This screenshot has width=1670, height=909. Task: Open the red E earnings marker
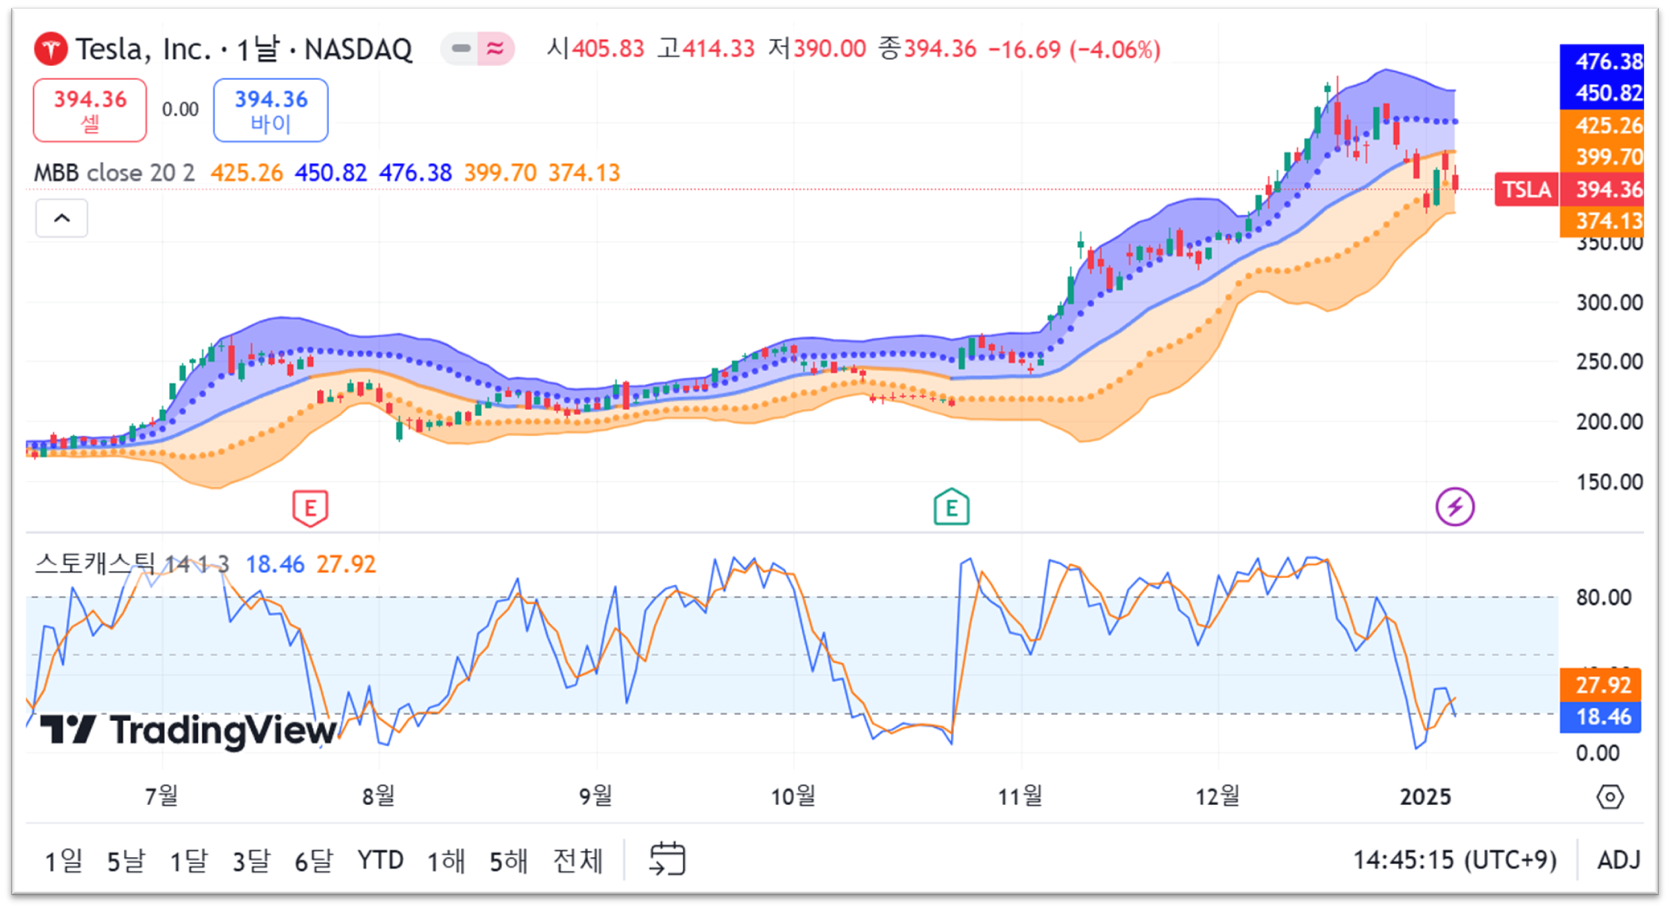[x=310, y=508]
